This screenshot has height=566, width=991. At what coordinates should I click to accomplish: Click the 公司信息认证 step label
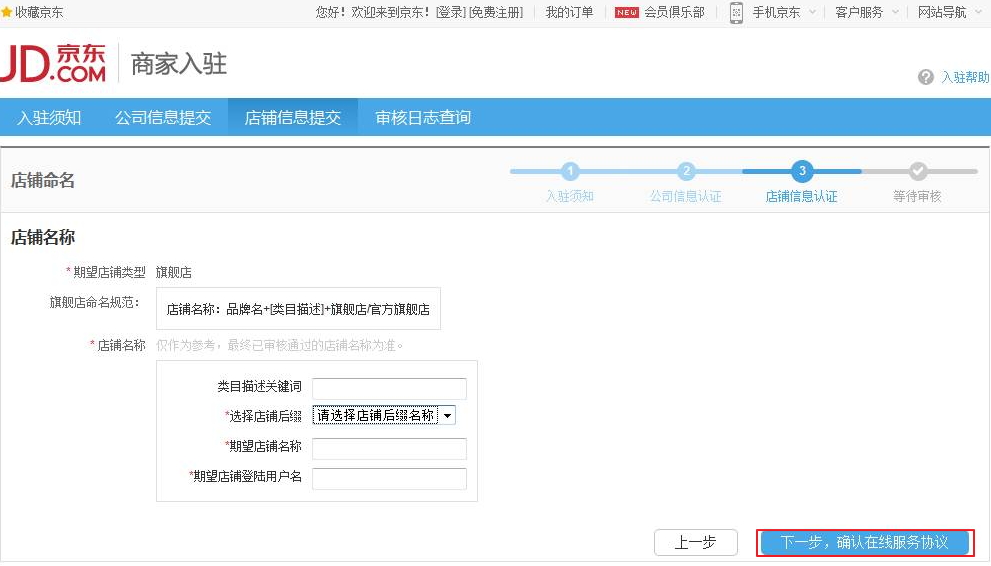686,196
